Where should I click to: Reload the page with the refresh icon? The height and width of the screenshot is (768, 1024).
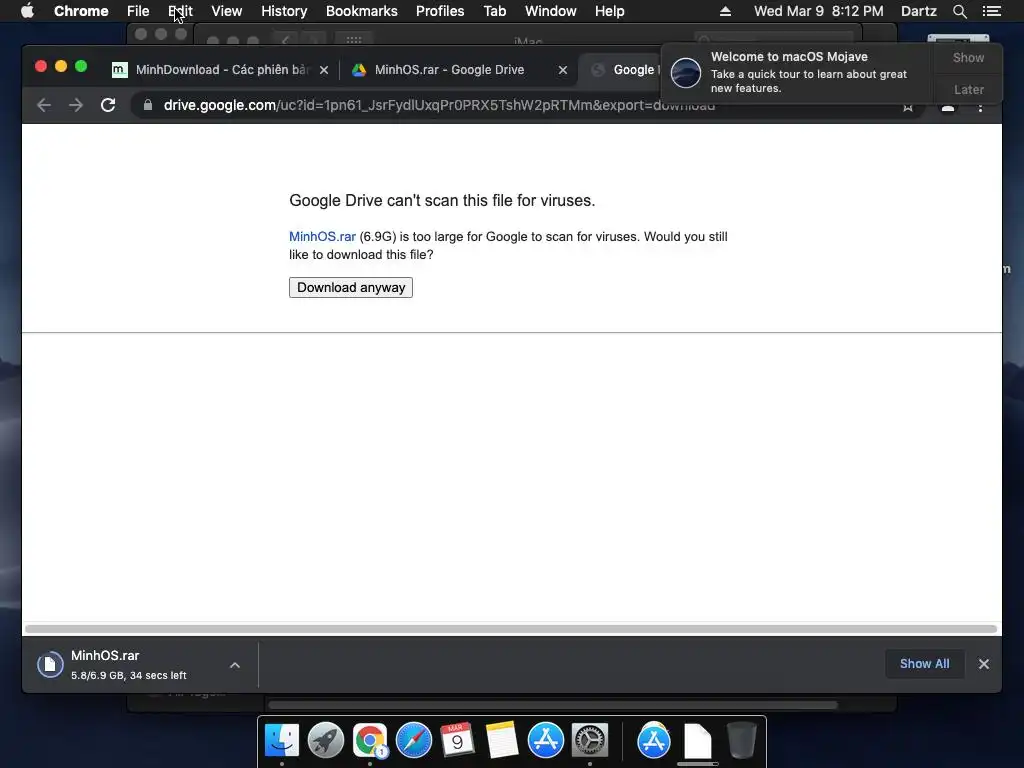pyautogui.click(x=108, y=105)
